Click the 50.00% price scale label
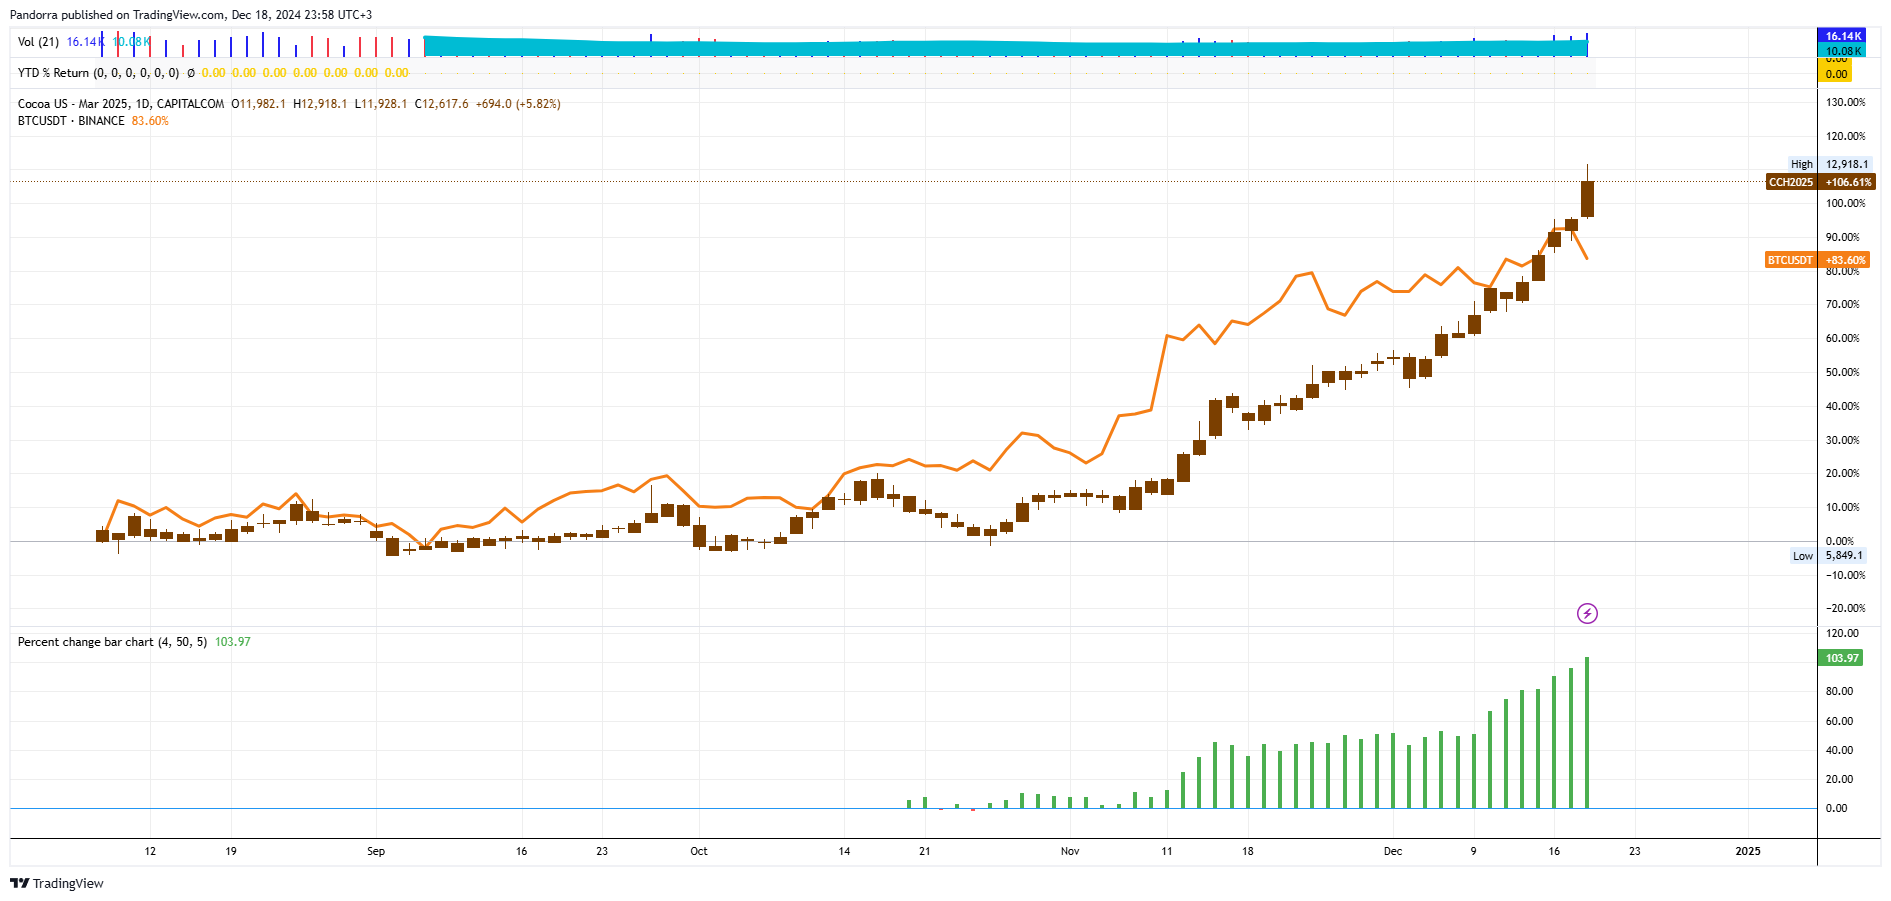 [x=1843, y=373]
